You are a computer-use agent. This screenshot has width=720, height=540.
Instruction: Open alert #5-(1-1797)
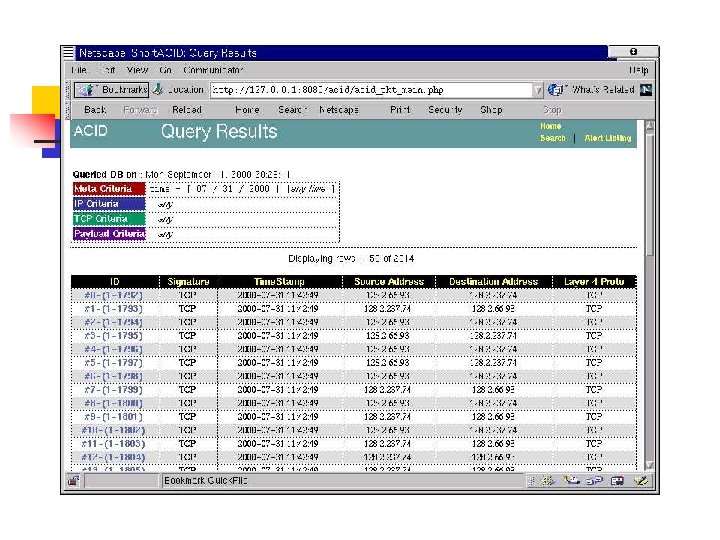pyautogui.click(x=113, y=363)
